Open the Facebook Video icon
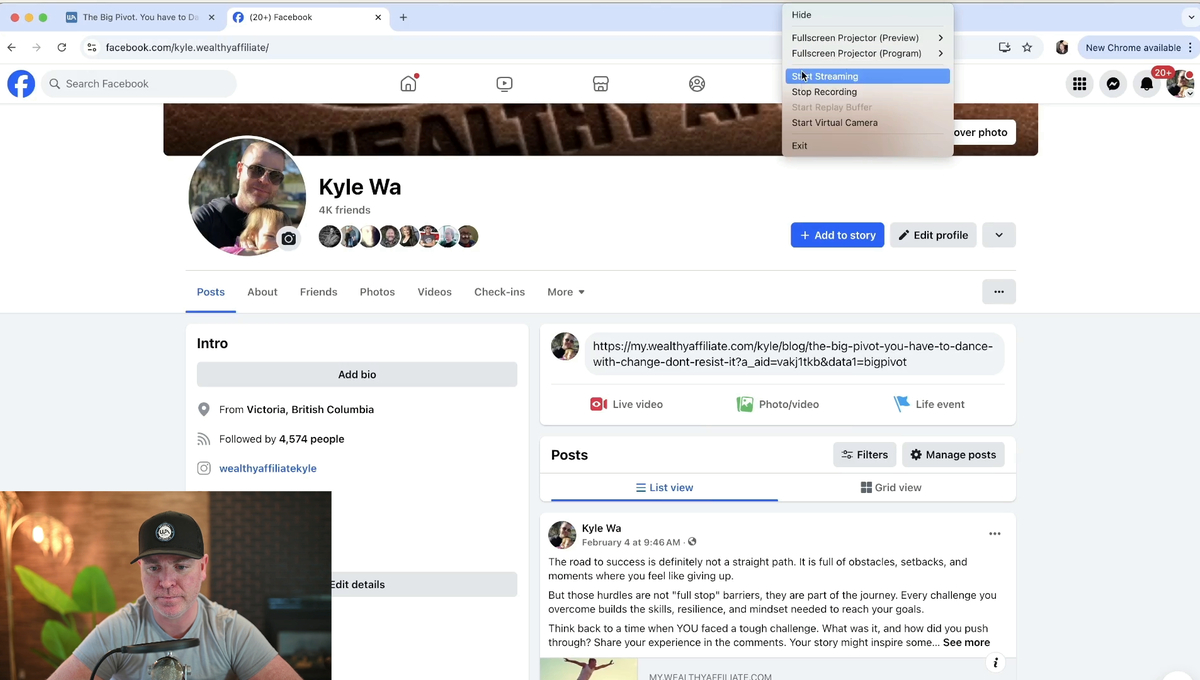This screenshot has width=1200, height=680. [x=504, y=84]
